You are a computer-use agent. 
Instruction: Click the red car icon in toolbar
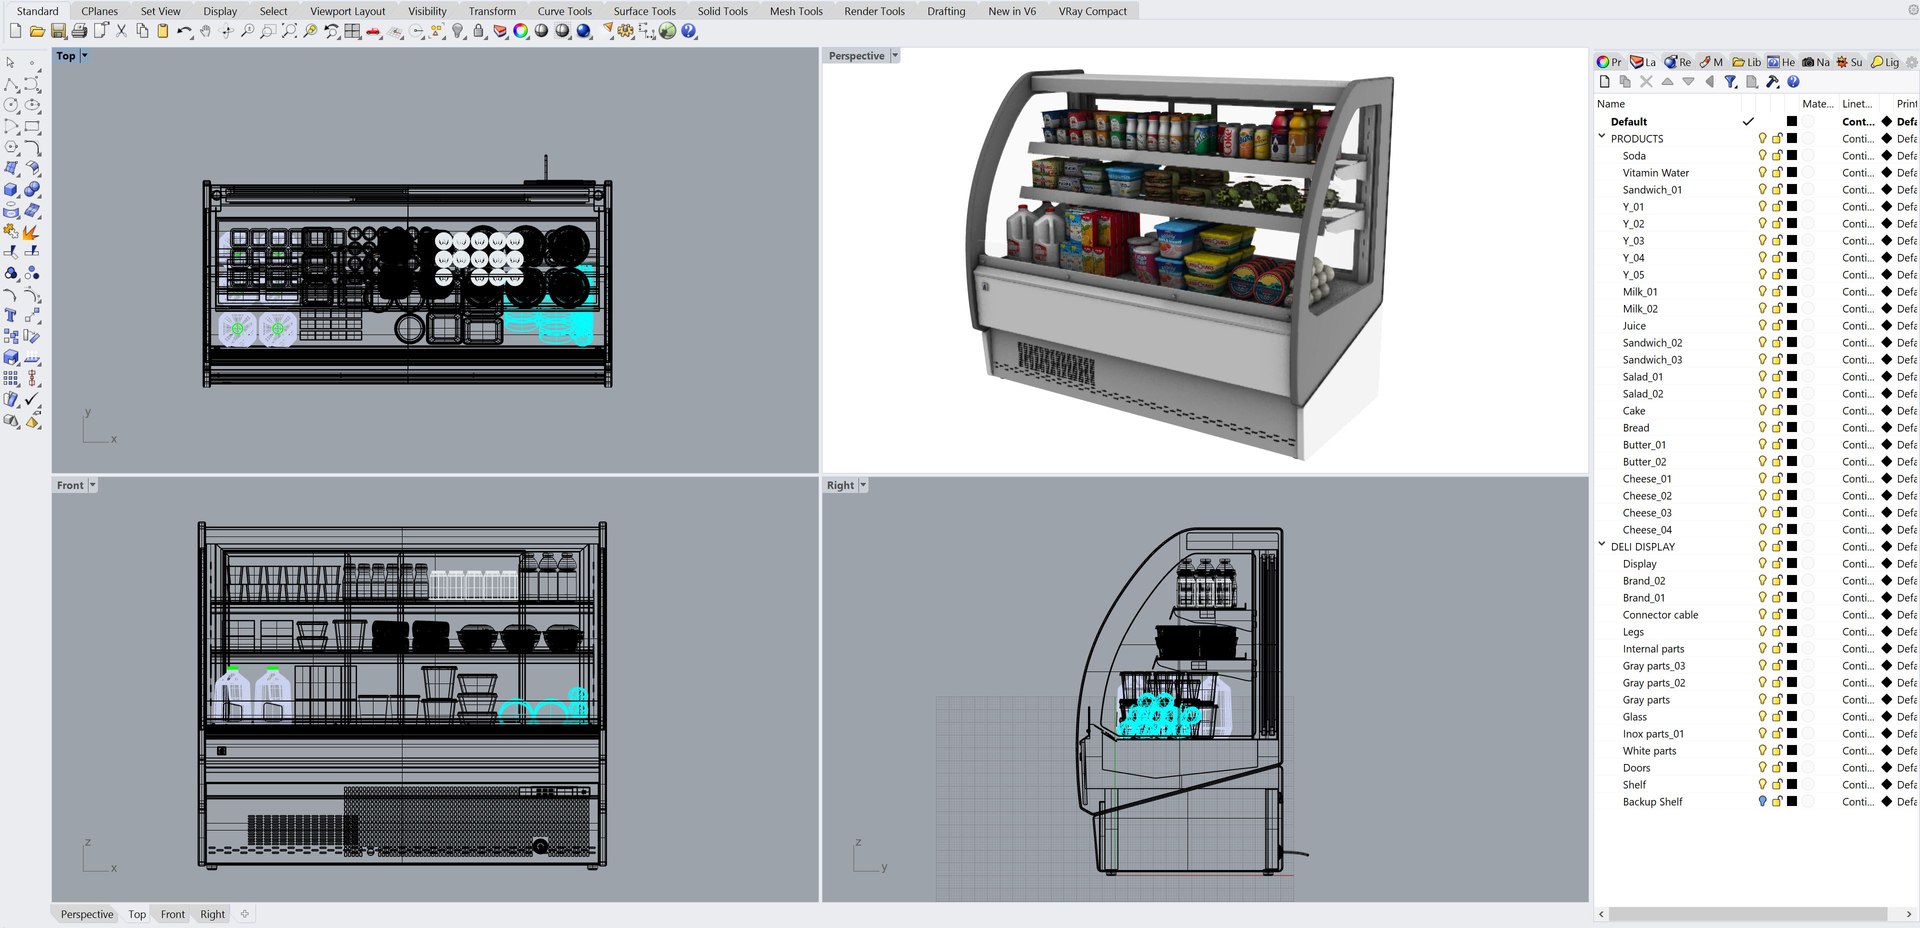pos(373,31)
